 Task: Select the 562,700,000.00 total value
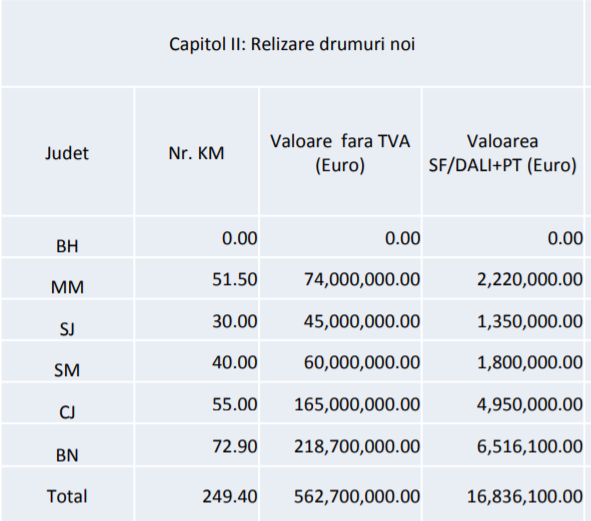point(357,496)
